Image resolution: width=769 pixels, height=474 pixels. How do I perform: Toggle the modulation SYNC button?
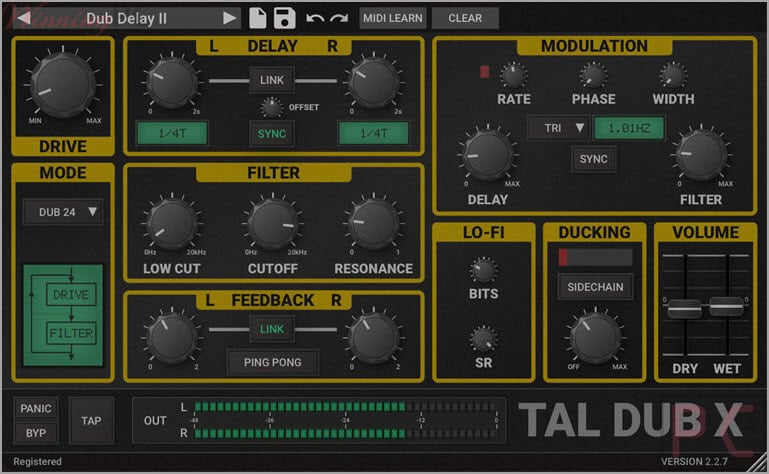point(593,159)
